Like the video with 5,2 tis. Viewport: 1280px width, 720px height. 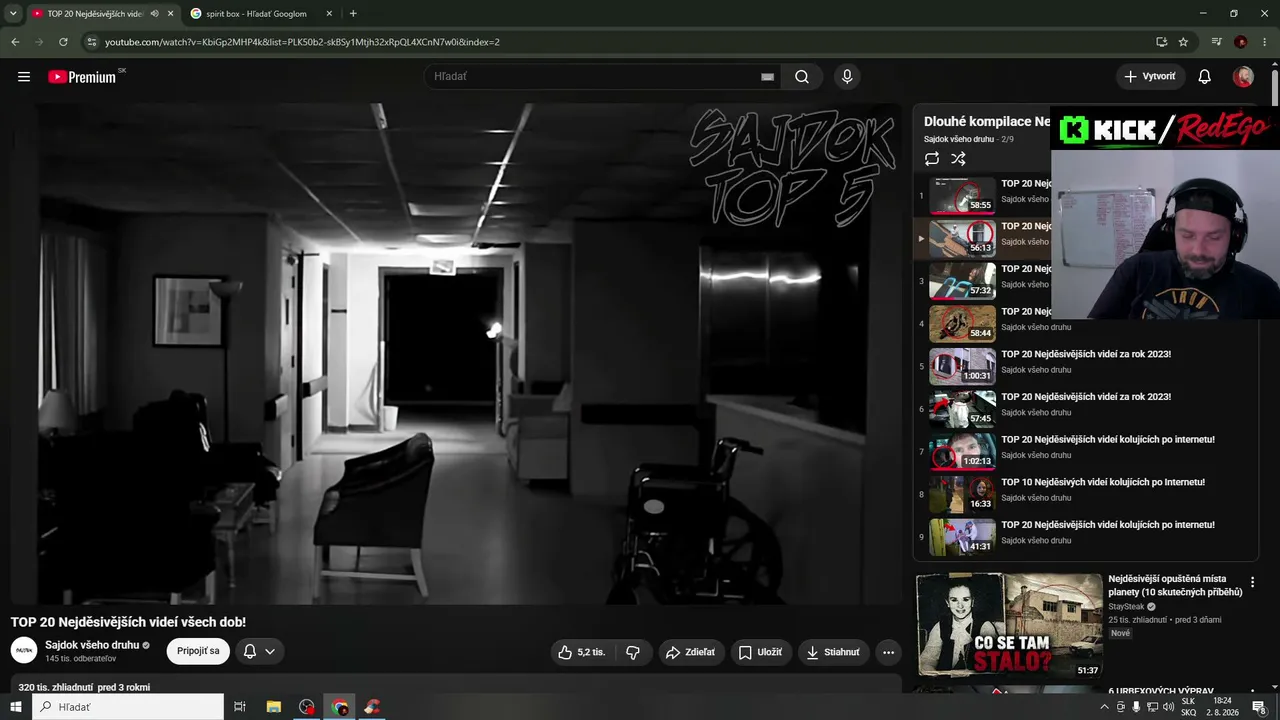[x=583, y=652]
